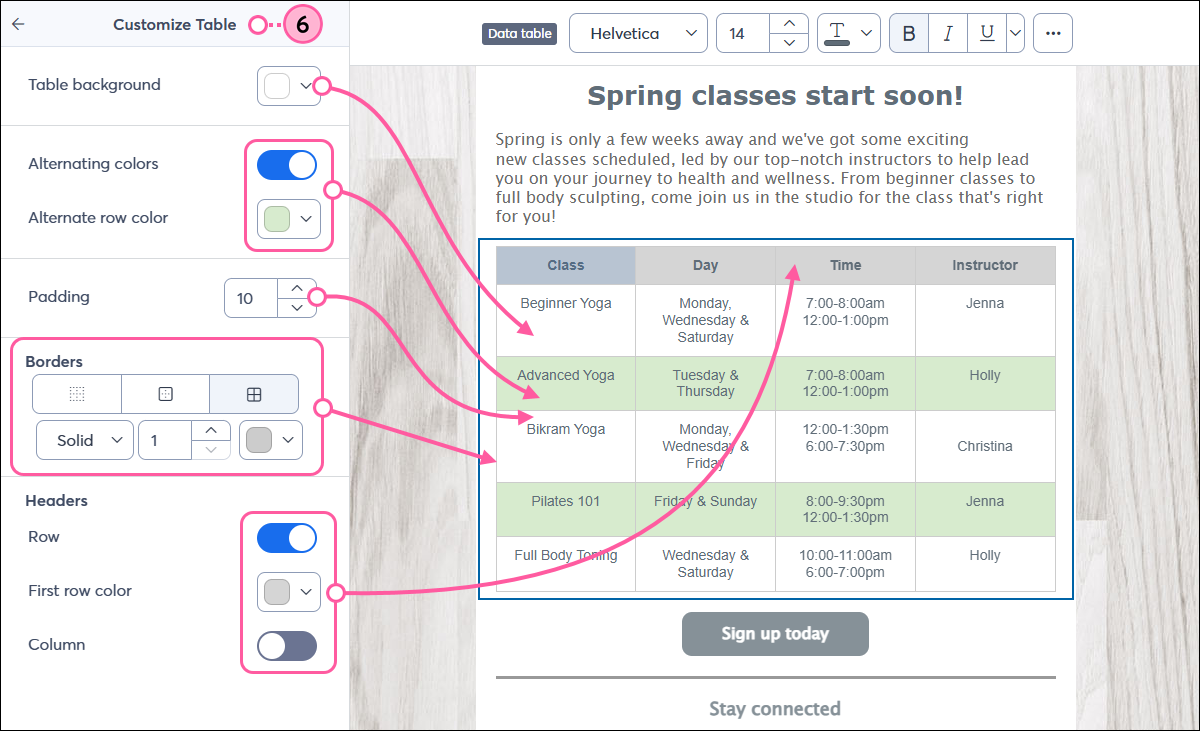Select the Instructor header cell
The width and height of the screenshot is (1200, 731).
(985, 265)
